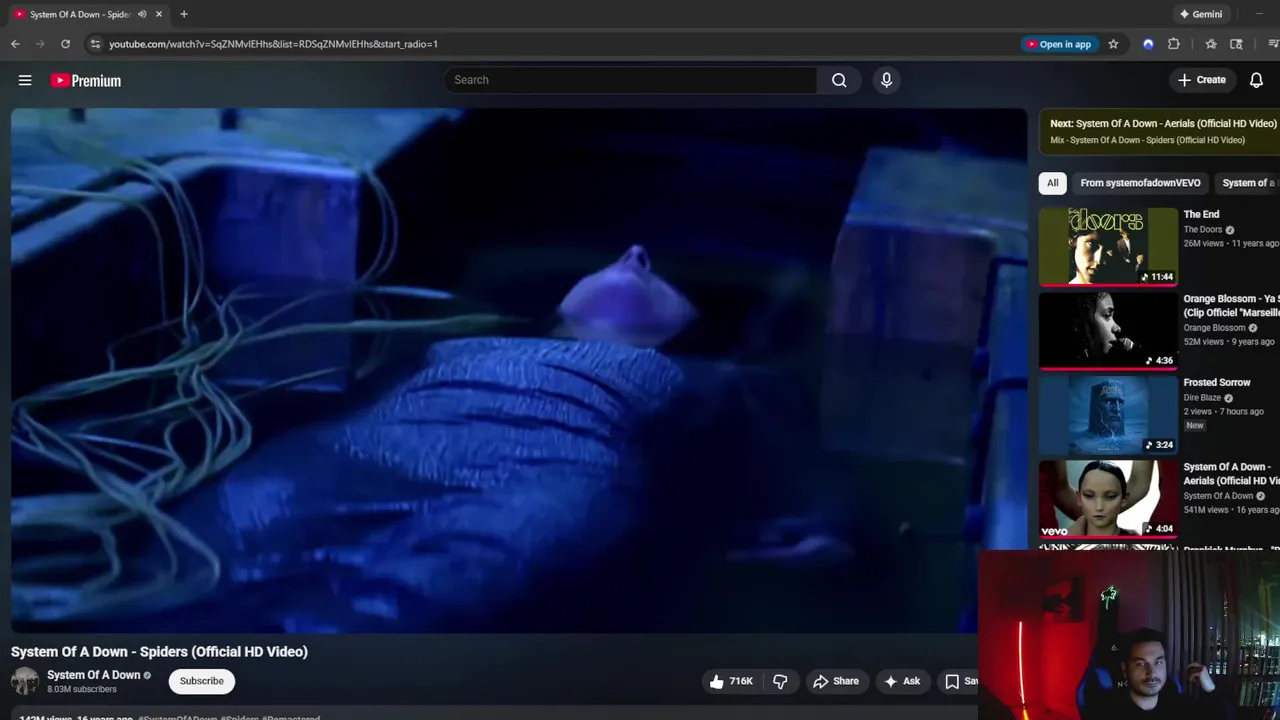Open the YouTube hamburger guide menu

click(x=25, y=80)
